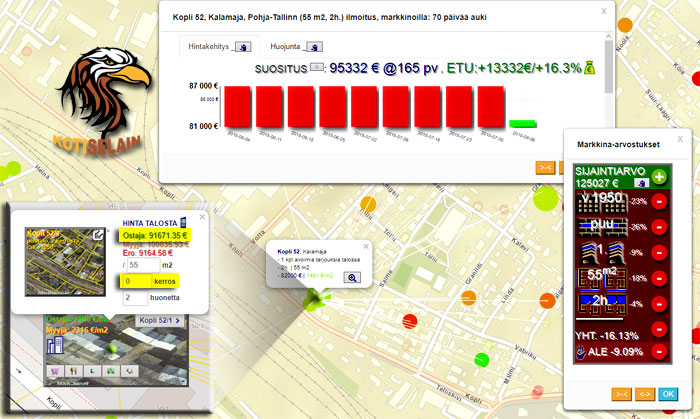The width and height of the screenshot is (700, 419).
Task: Click the huonetta input field showing 2
Action: tap(135, 298)
